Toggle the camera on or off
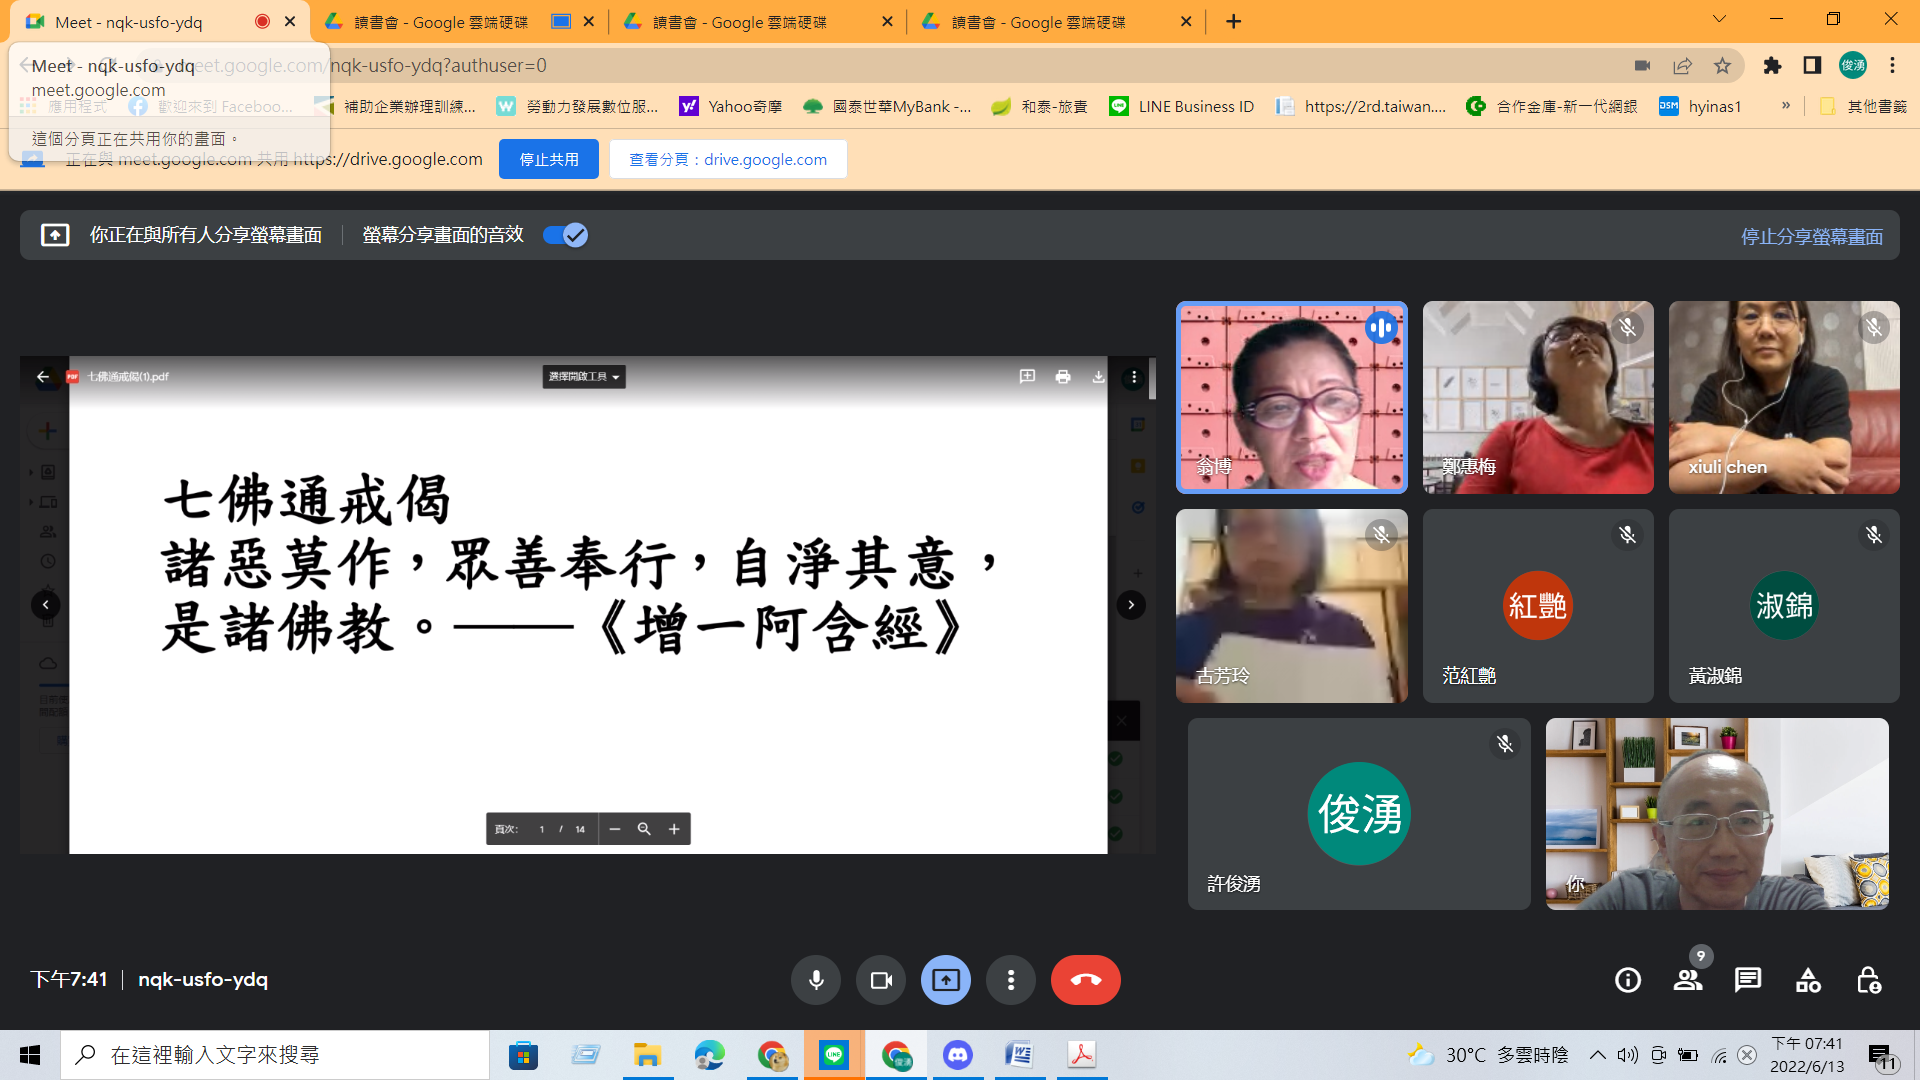Image resolution: width=1920 pixels, height=1080 pixels. point(881,980)
